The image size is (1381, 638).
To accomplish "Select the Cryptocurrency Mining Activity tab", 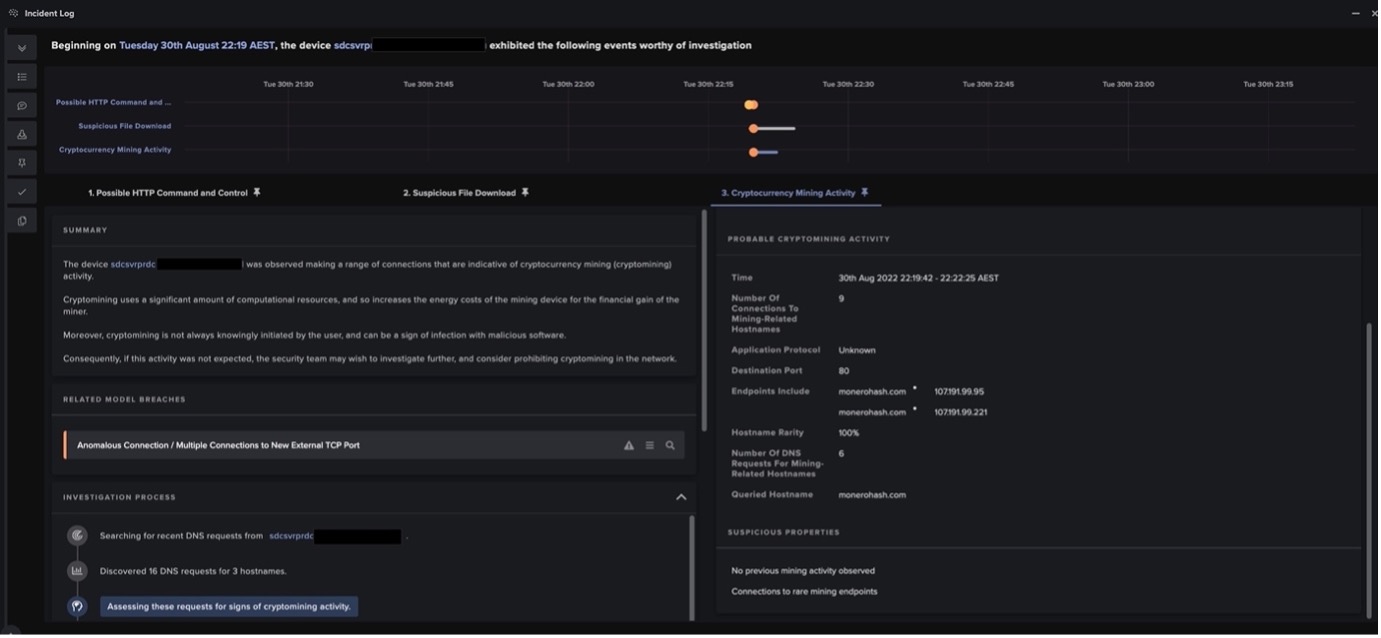I will [x=788, y=192].
